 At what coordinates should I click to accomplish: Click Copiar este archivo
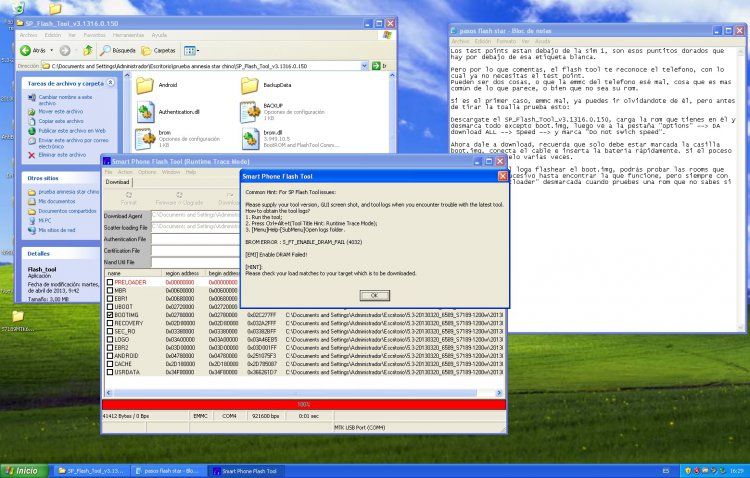coord(55,121)
